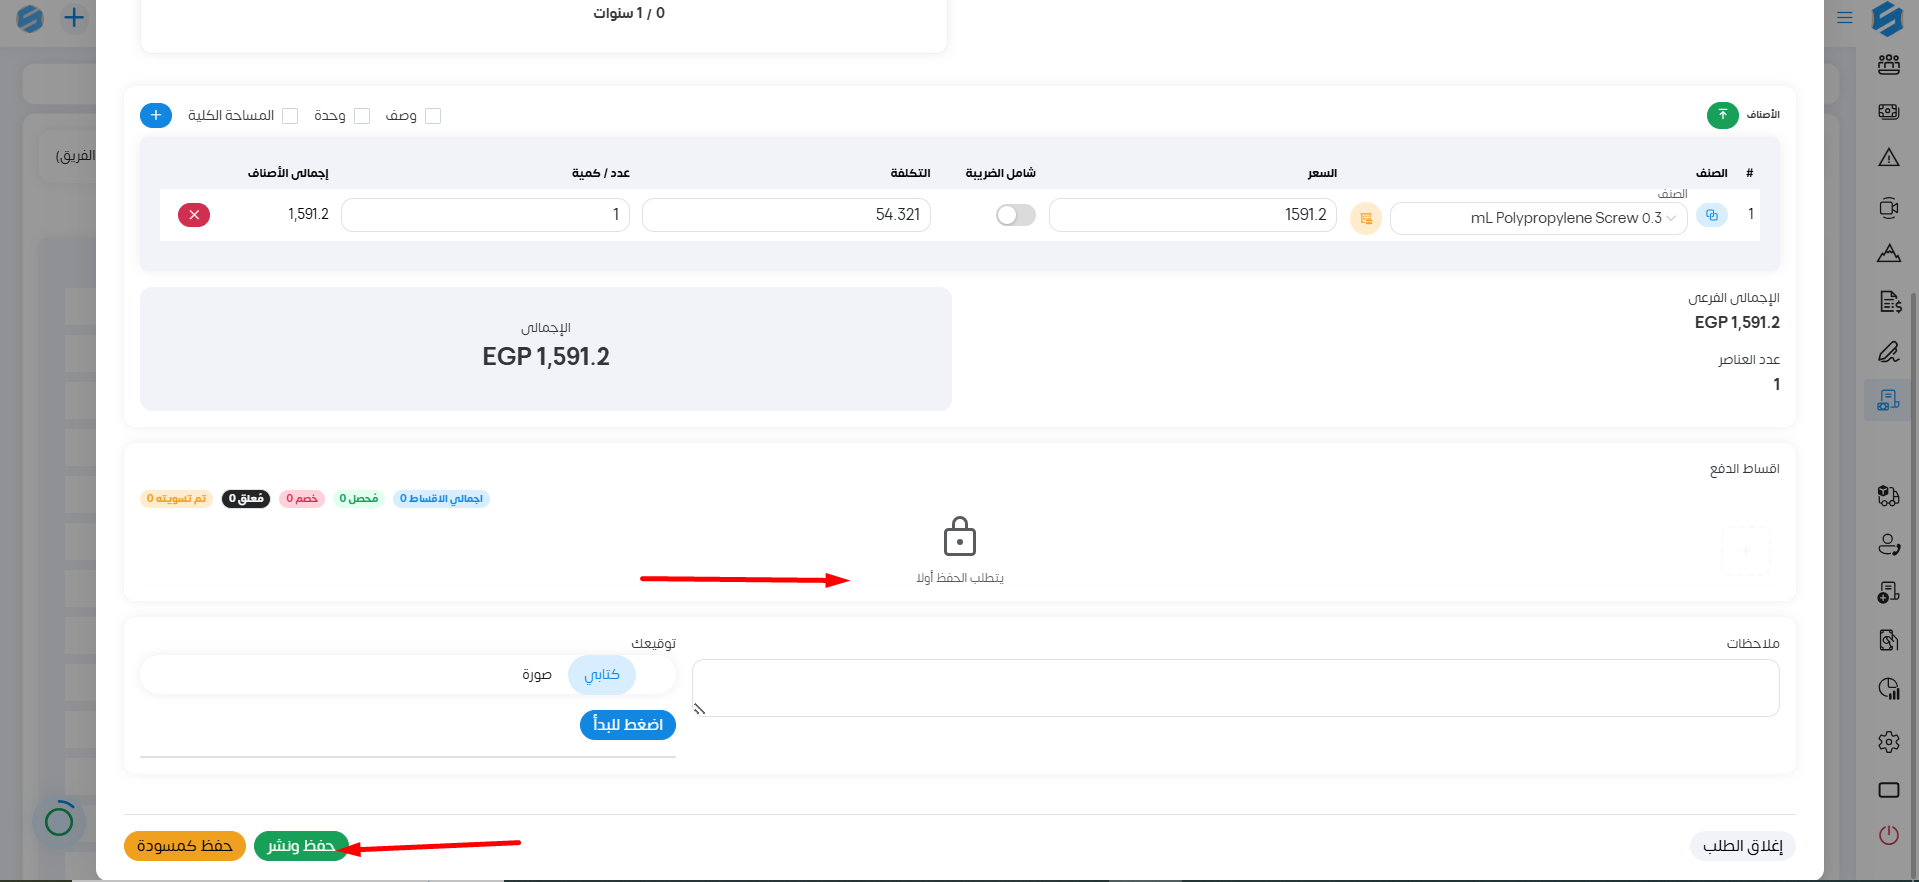The image size is (1919, 882).
Task: Click the warning triangle sidebar icon
Action: click(x=1888, y=158)
